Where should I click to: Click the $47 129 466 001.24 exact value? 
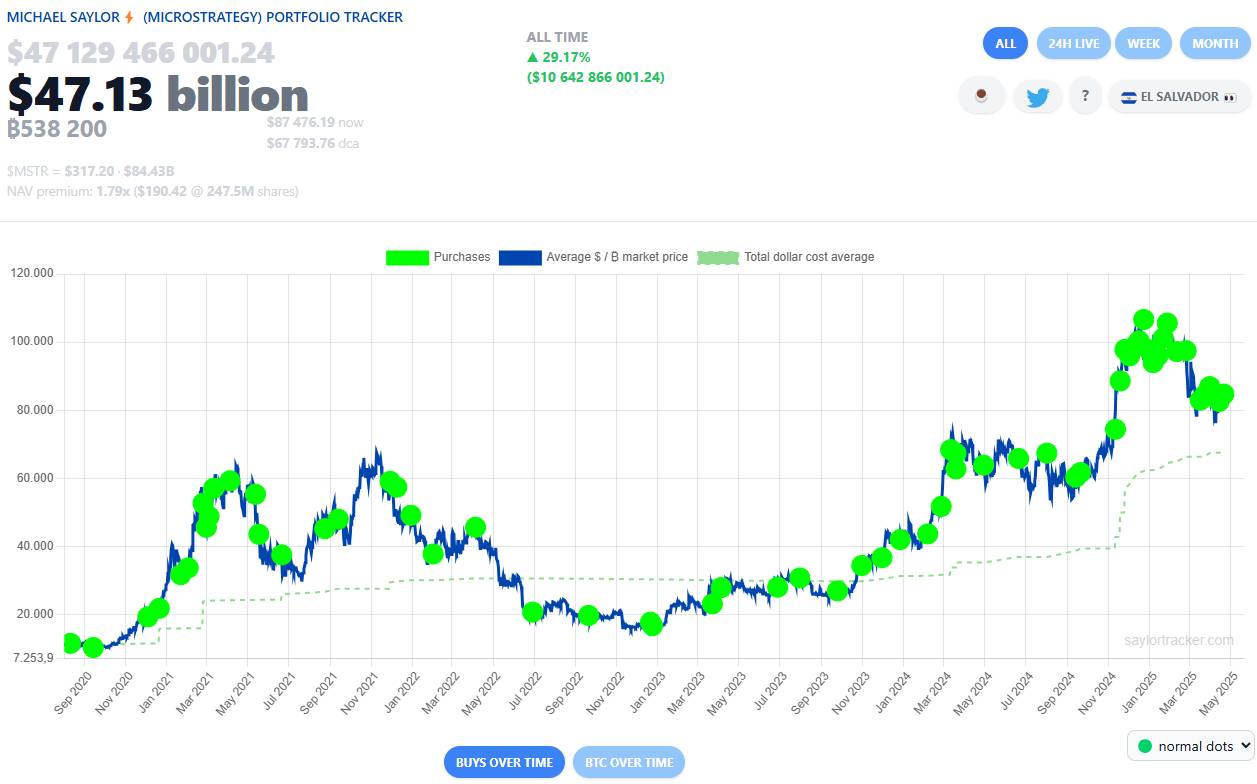pos(141,53)
